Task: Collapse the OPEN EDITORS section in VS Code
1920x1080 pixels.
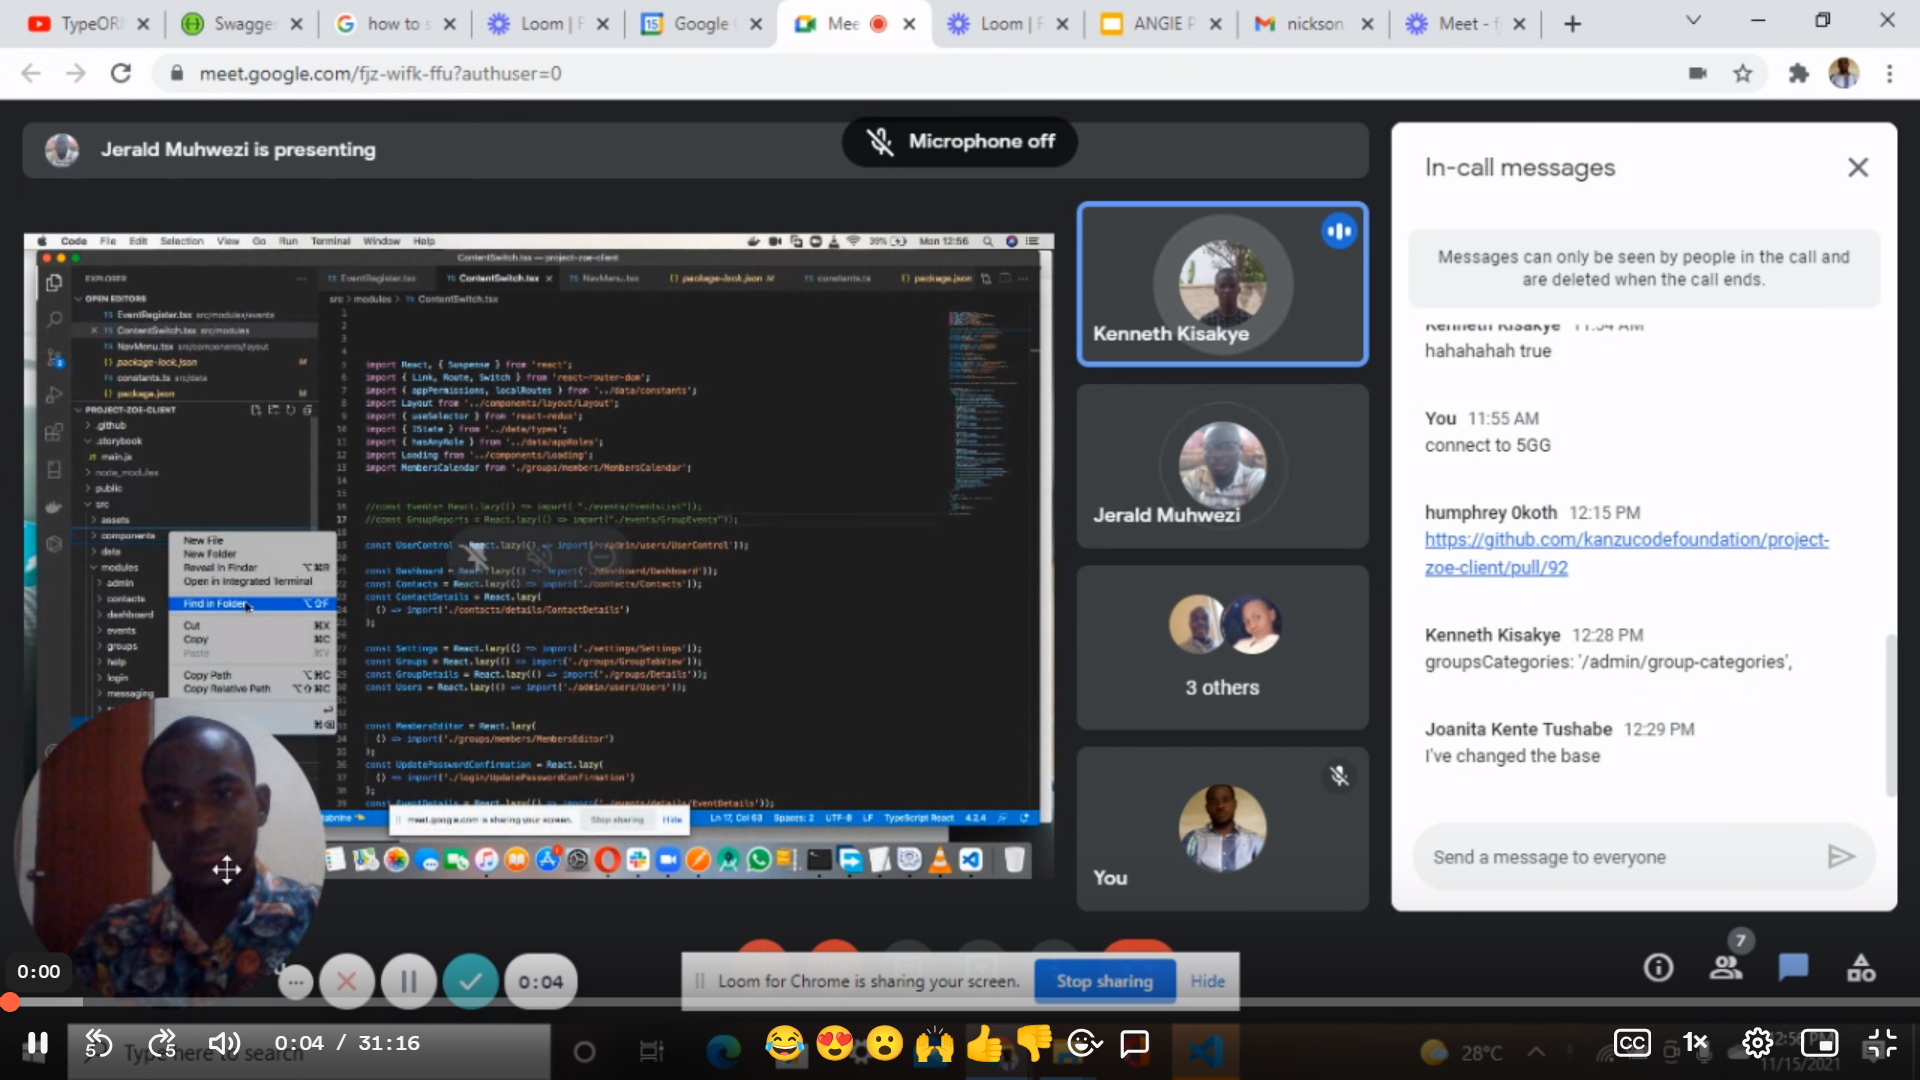Action: [x=115, y=298]
